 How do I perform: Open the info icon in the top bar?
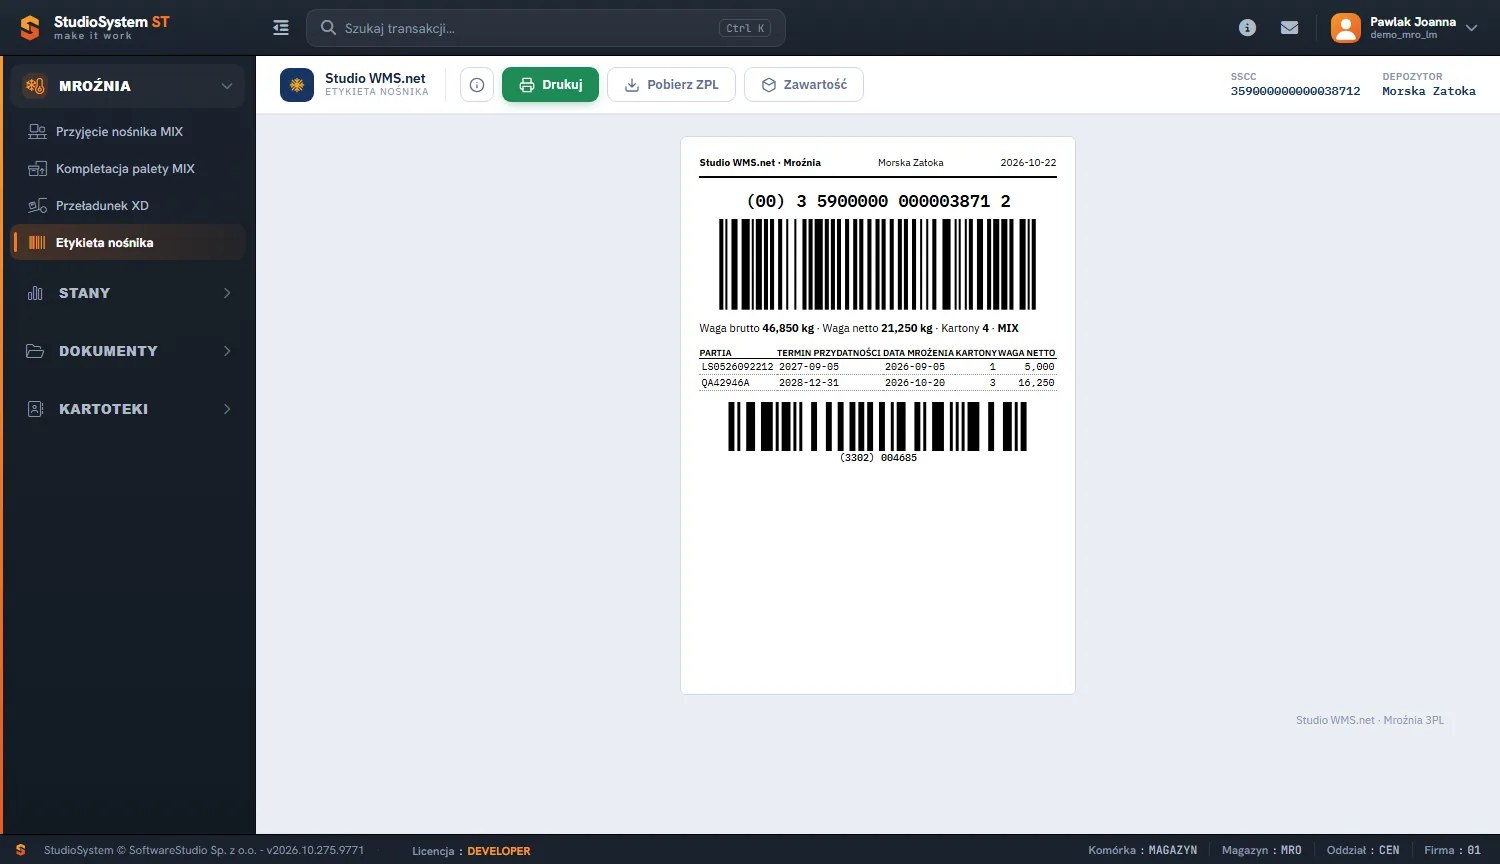coord(1247,28)
